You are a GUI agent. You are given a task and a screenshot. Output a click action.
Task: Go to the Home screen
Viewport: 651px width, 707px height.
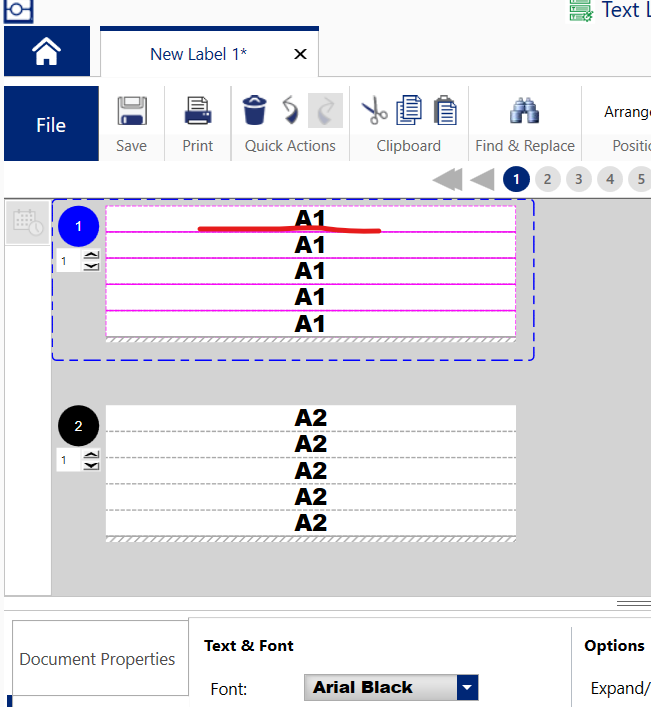tap(47, 51)
